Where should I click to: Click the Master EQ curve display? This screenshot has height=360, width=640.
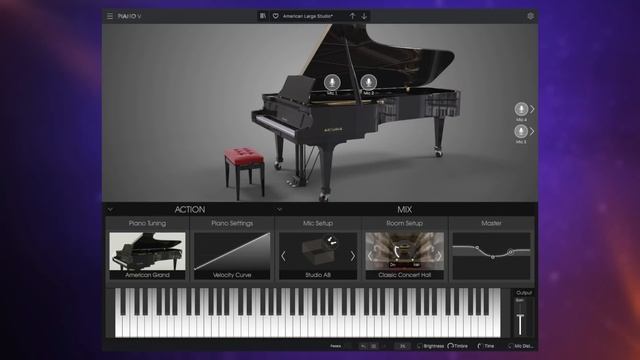491,256
